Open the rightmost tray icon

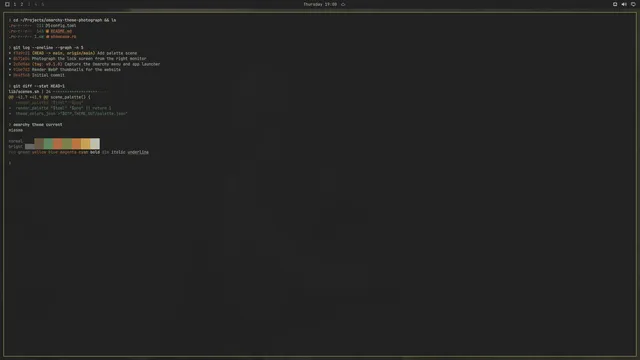tap(633, 4)
